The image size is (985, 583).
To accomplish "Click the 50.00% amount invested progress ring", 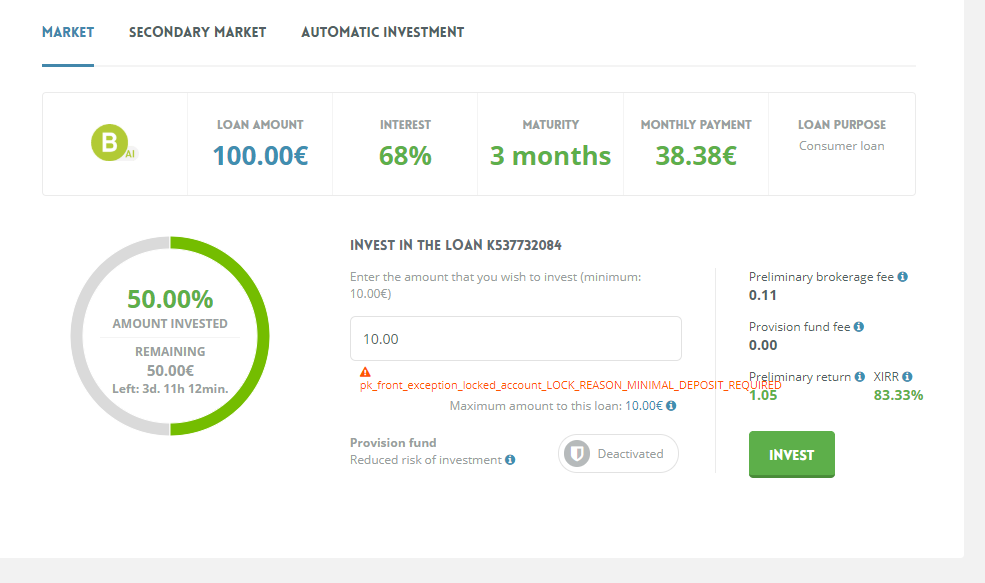I will tap(170, 336).
